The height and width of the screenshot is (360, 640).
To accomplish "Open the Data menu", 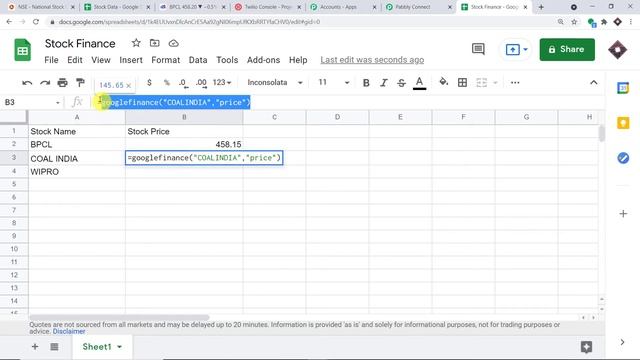I will (198, 60).
